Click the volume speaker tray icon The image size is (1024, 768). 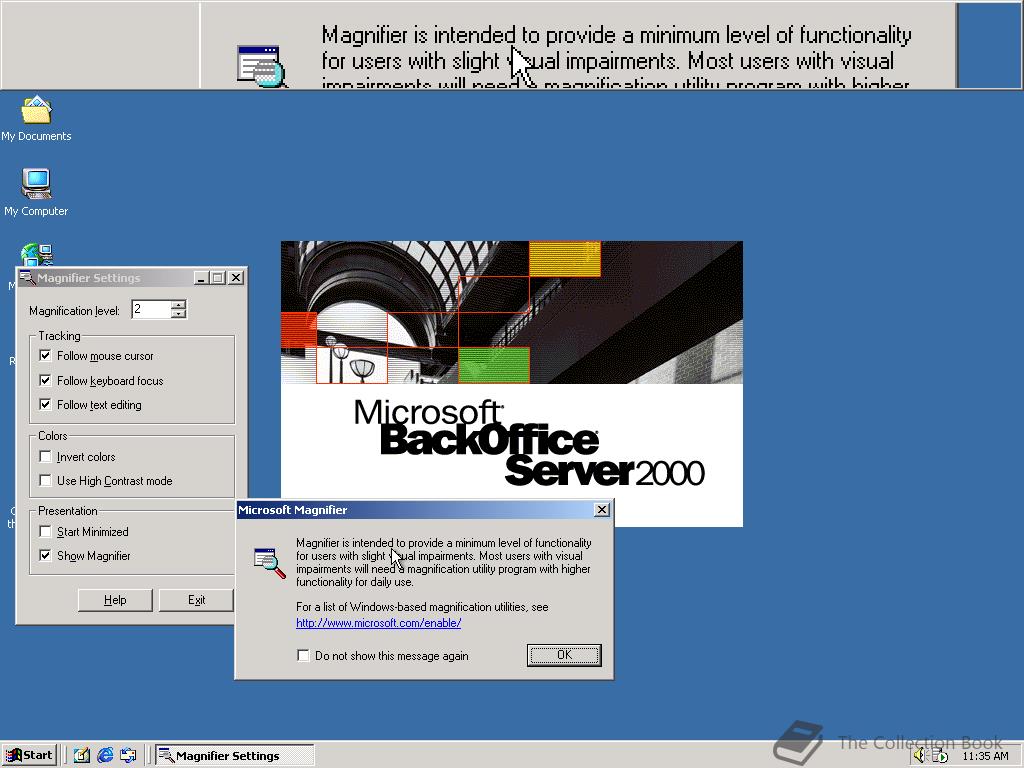tap(920, 756)
